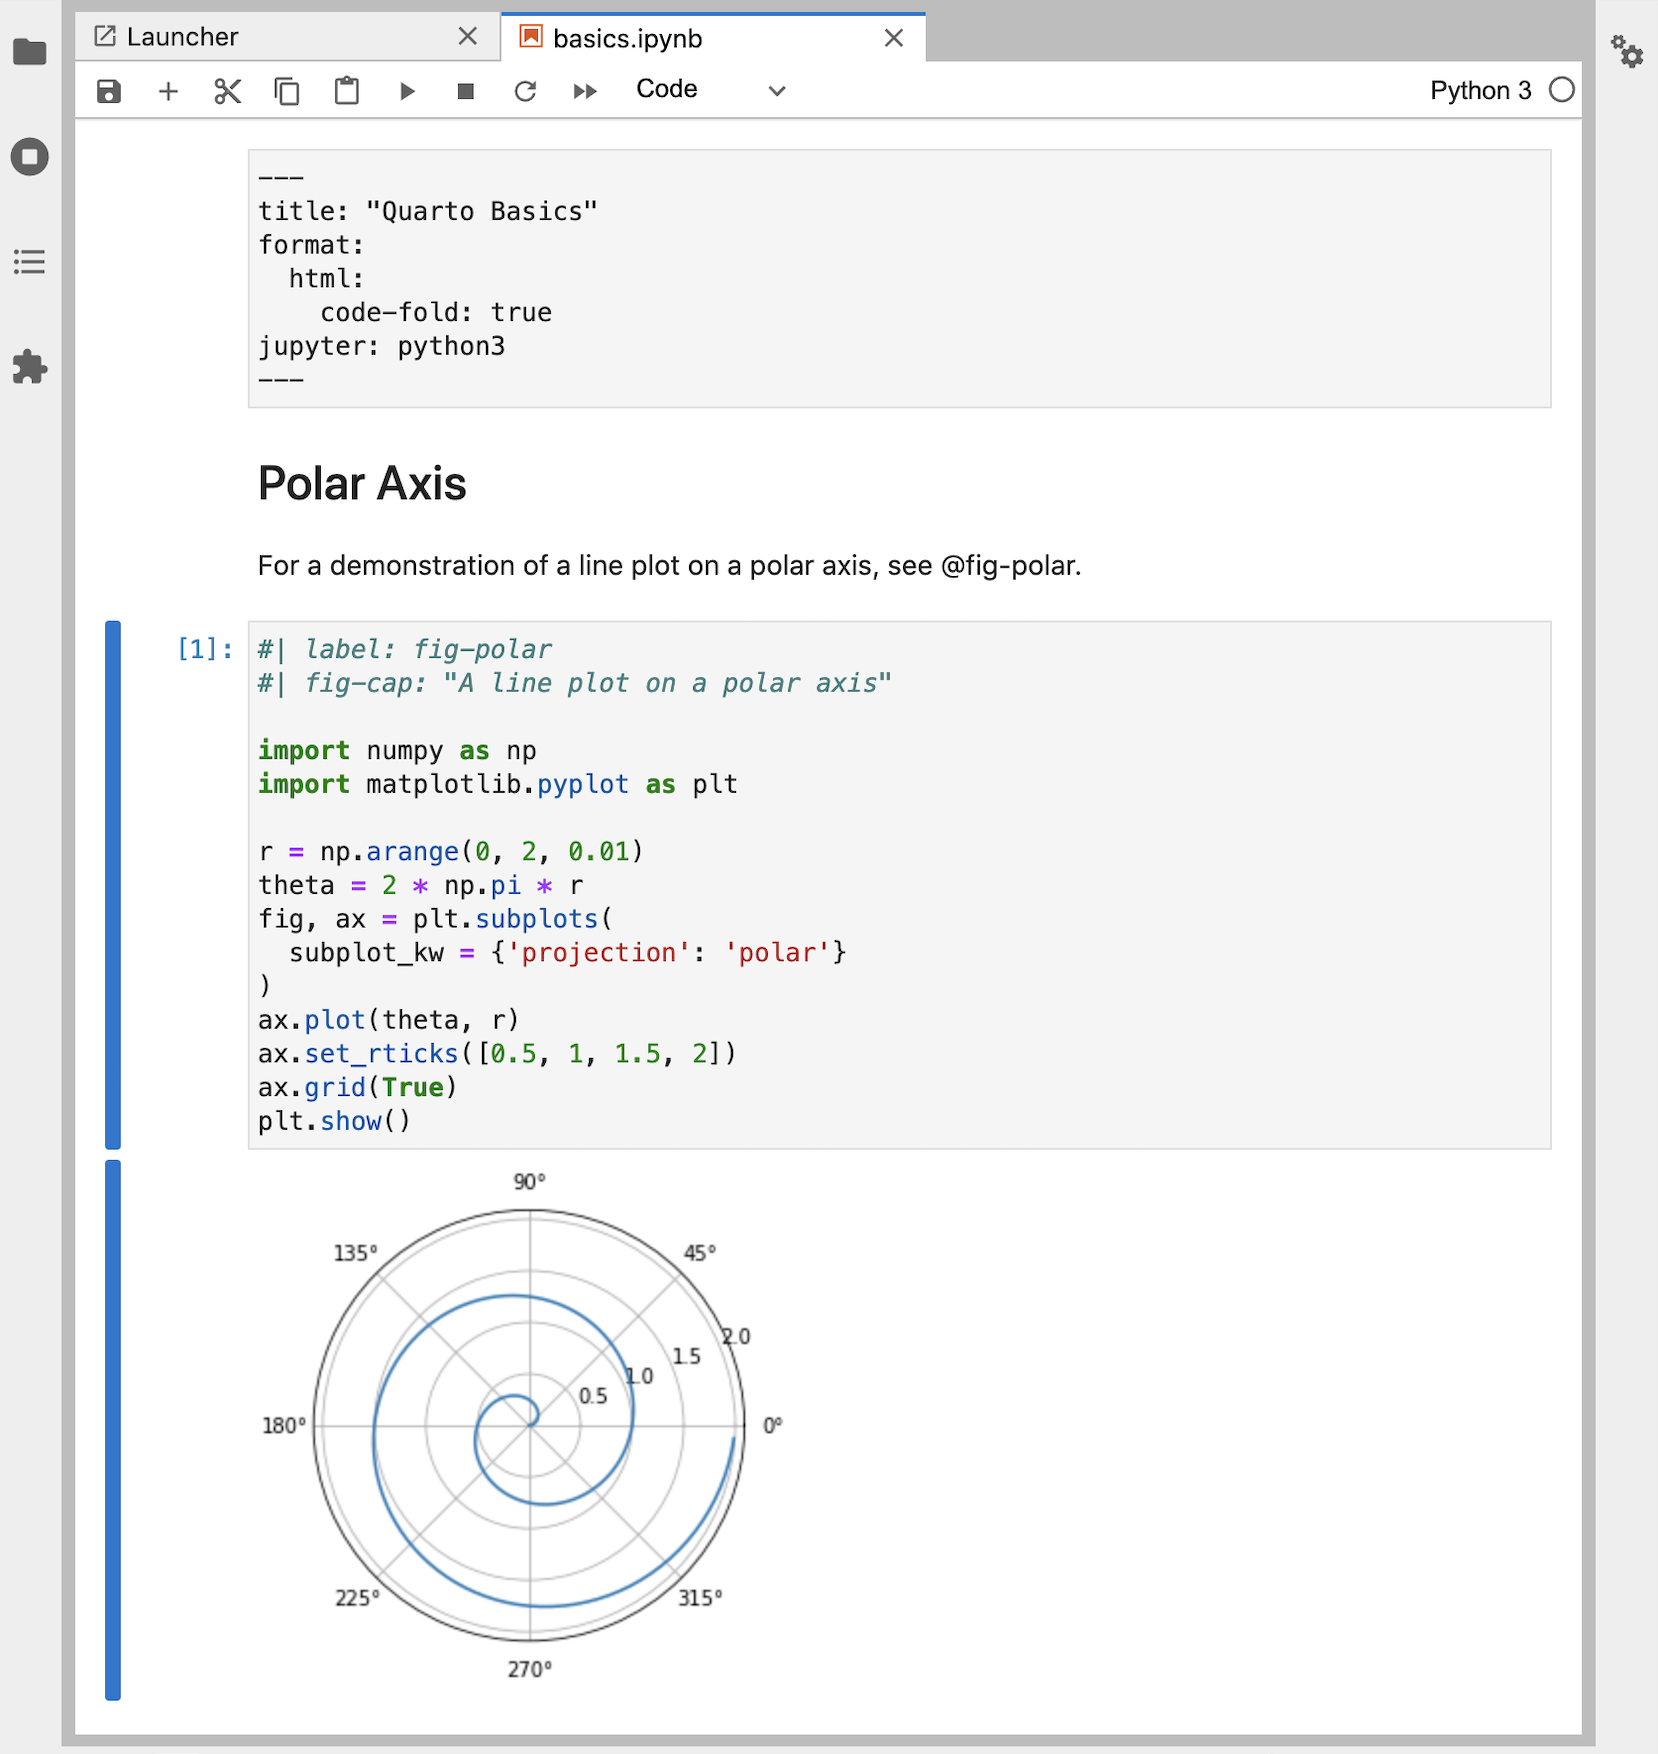
Task: Open the table of contents sidebar
Action: pyautogui.click(x=30, y=262)
